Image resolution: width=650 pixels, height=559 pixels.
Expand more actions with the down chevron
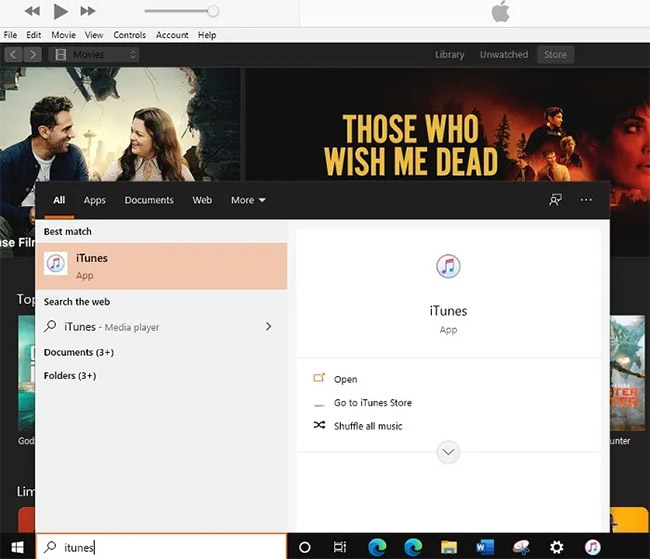point(448,452)
